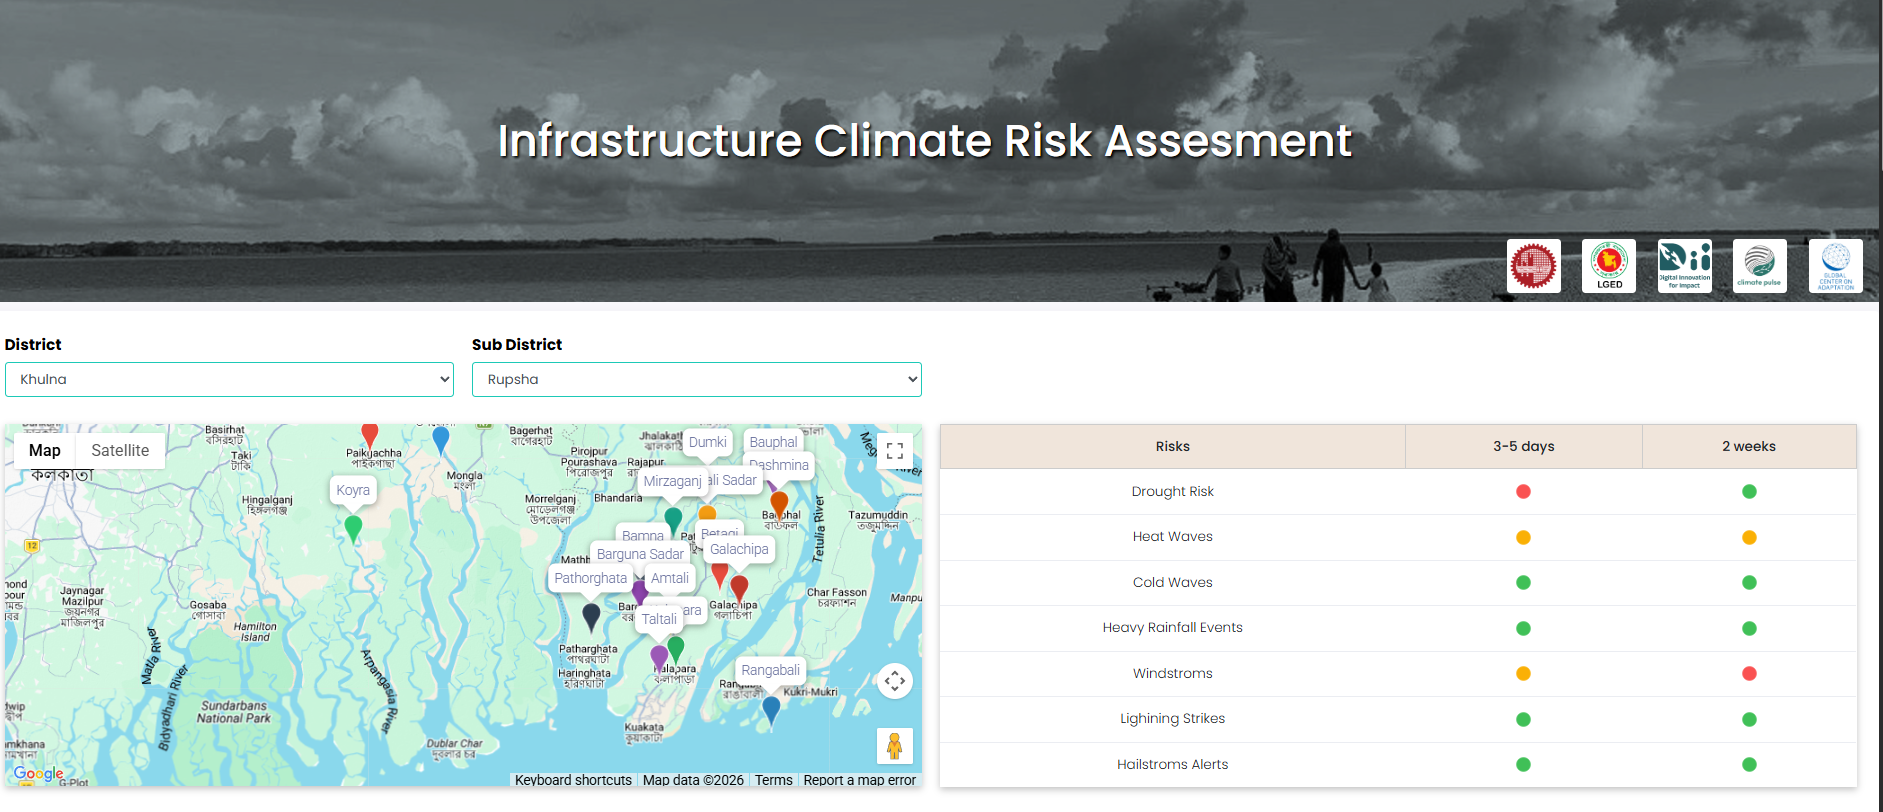This screenshot has width=1883, height=812.
Task: Select the Lighining Strikes row label
Action: pyautogui.click(x=1172, y=718)
